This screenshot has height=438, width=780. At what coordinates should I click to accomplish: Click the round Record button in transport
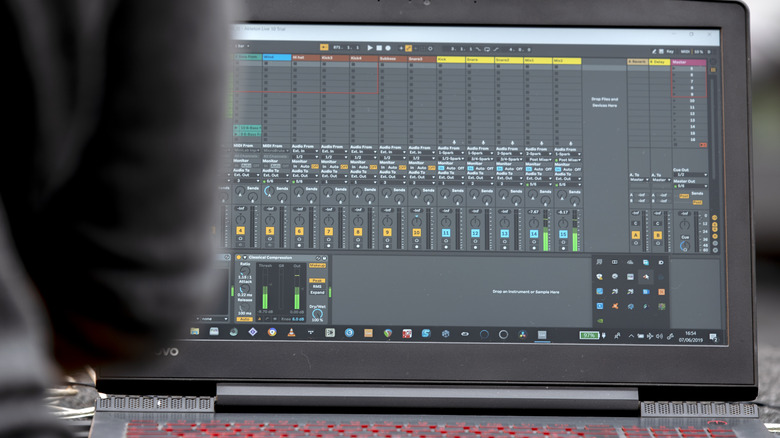point(388,48)
